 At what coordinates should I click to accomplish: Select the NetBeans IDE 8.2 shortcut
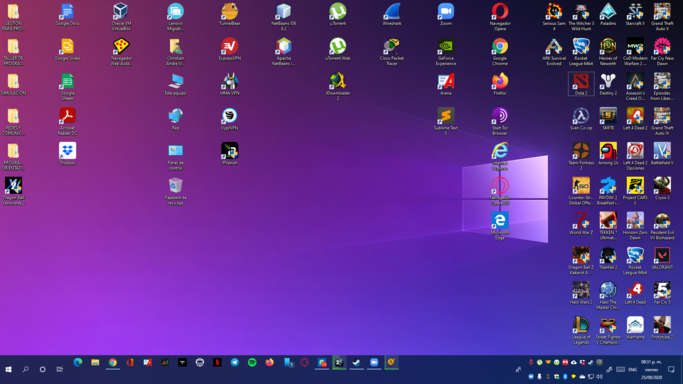pos(284,17)
